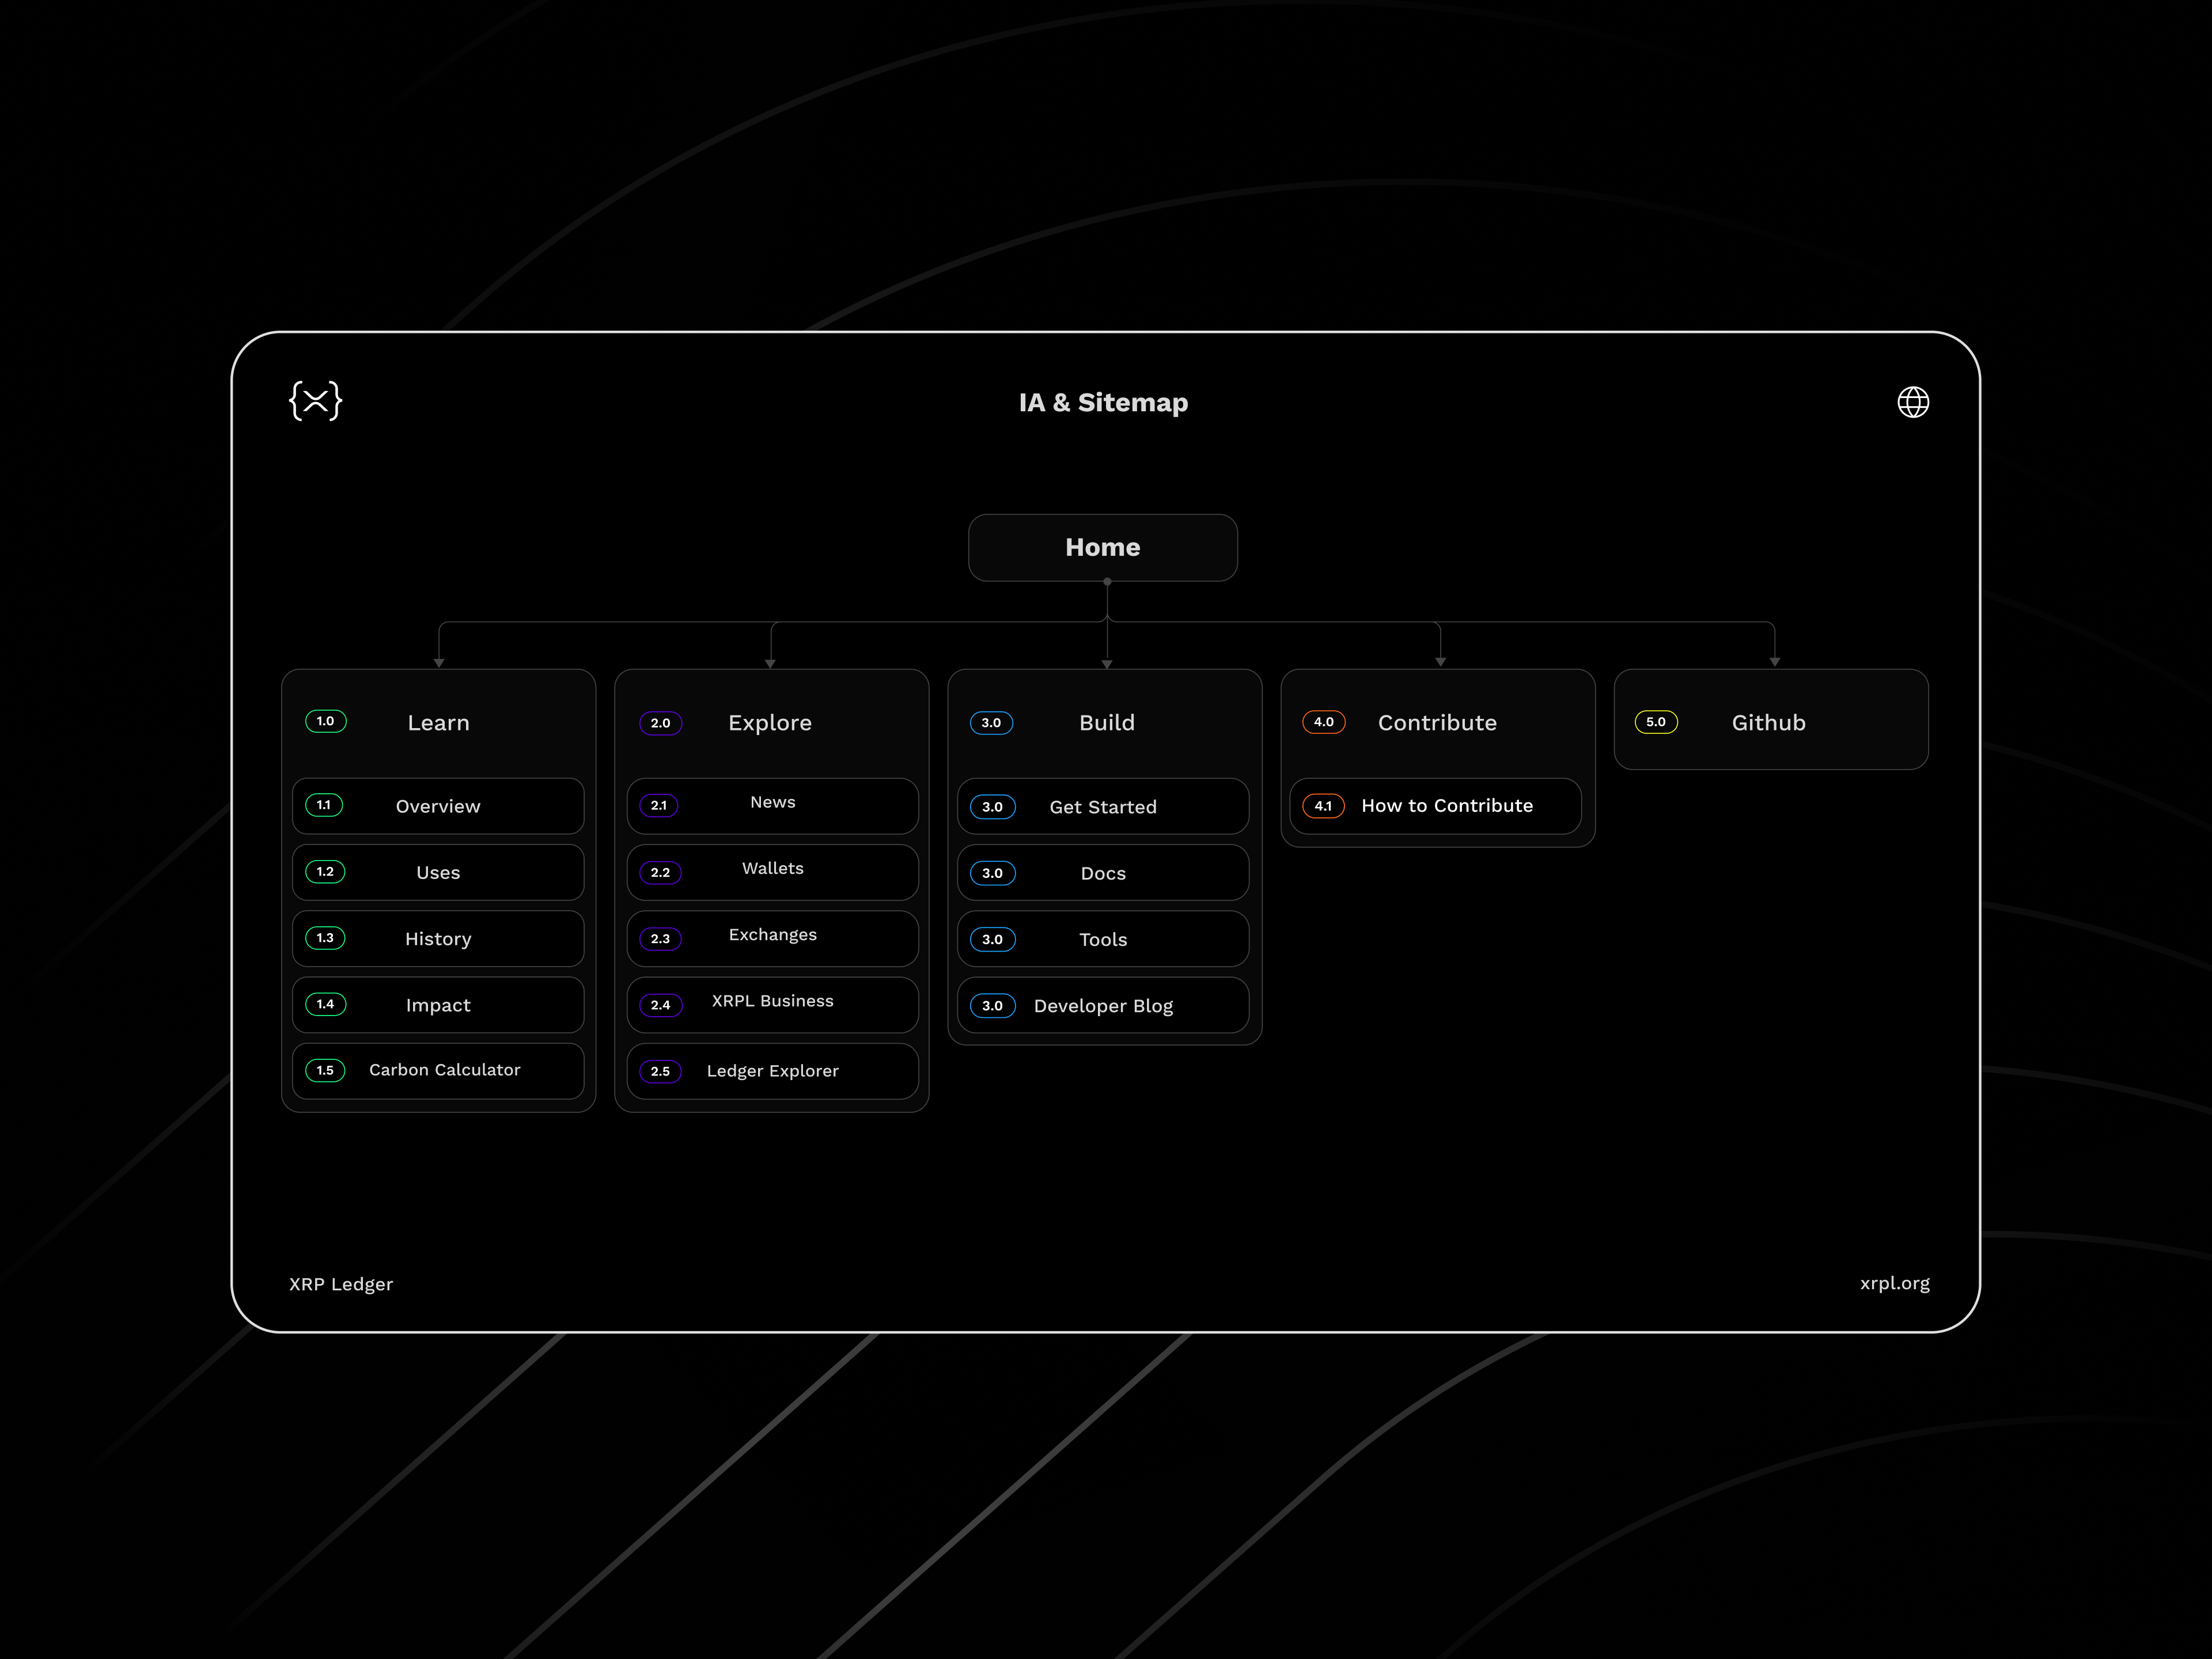Click the Wallets item under Explore
Image resolution: width=2212 pixels, height=1659 pixels.
(x=772, y=869)
